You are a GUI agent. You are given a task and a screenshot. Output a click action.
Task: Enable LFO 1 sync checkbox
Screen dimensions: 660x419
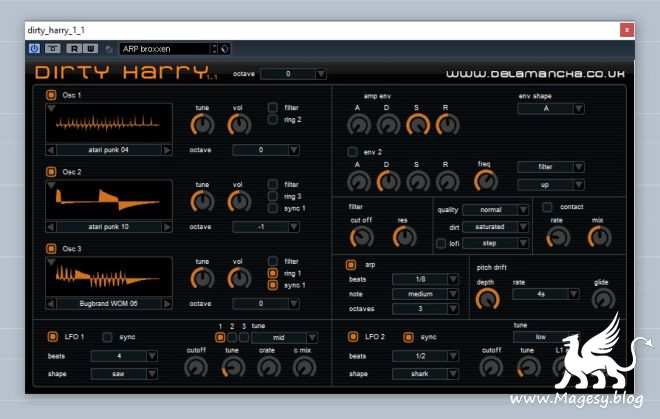[x=107, y=337]
